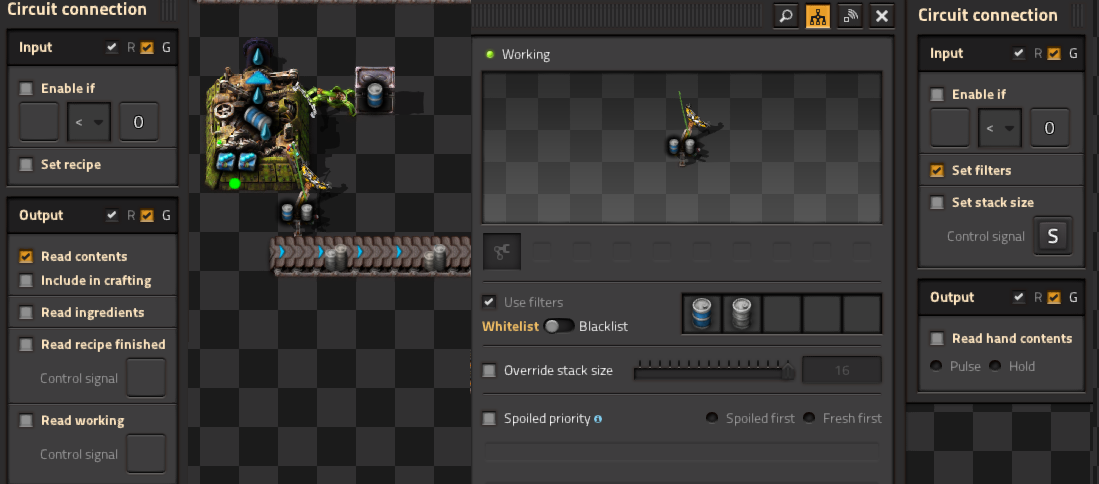Toggle Output green wire G beside Read contents
This screenshot has width=1099, height=484.
coord(146,215)
